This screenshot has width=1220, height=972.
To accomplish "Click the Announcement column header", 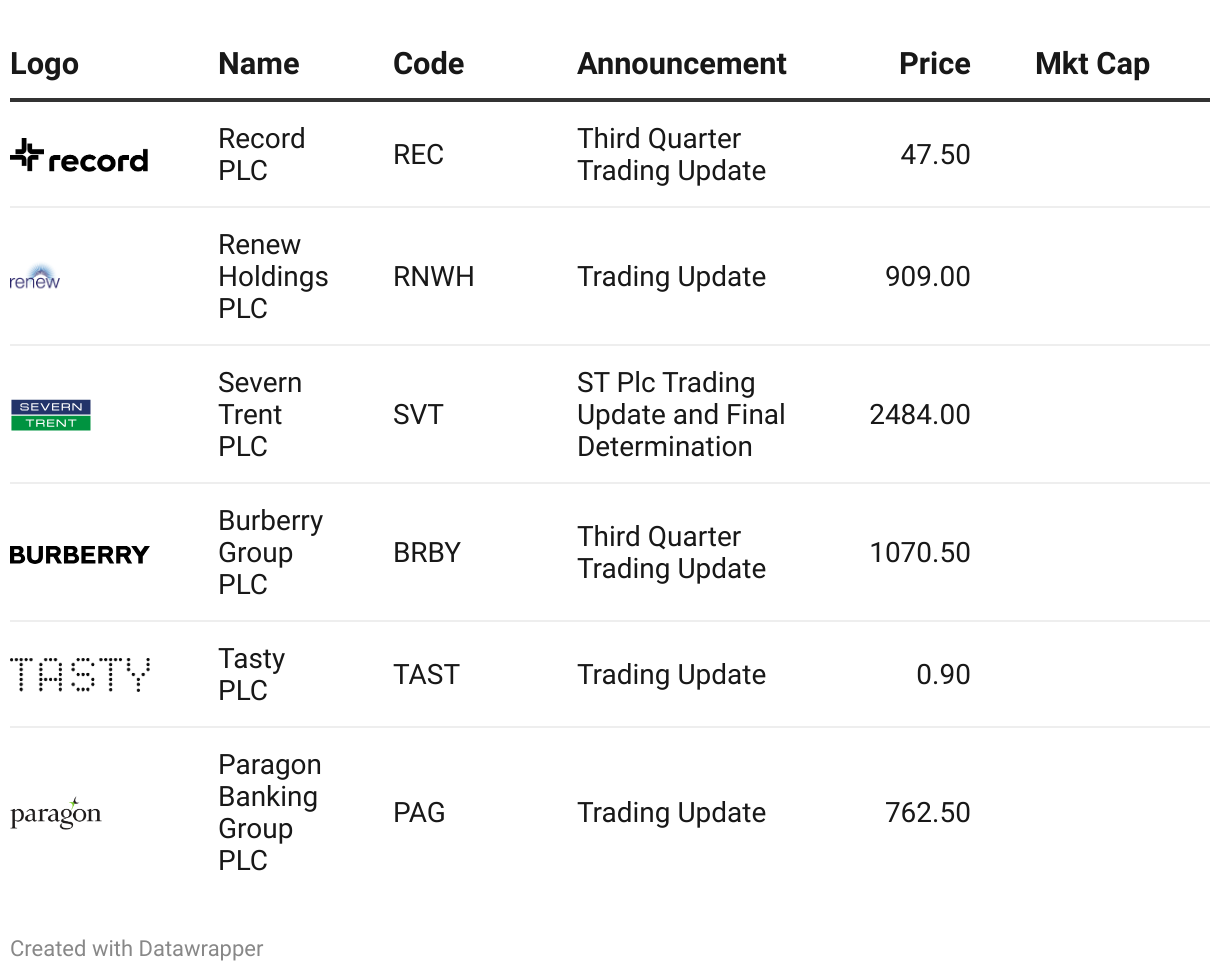I will click(681, 64).
